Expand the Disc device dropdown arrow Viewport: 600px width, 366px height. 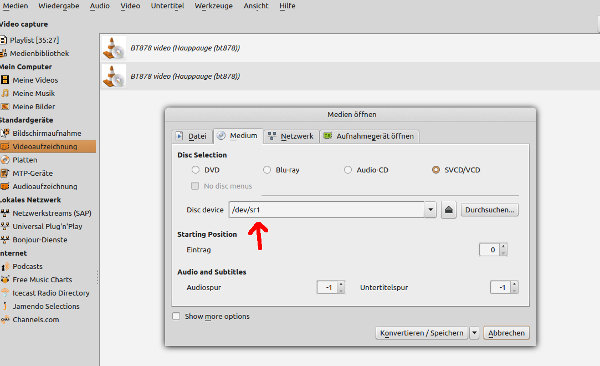pos(430,210)
